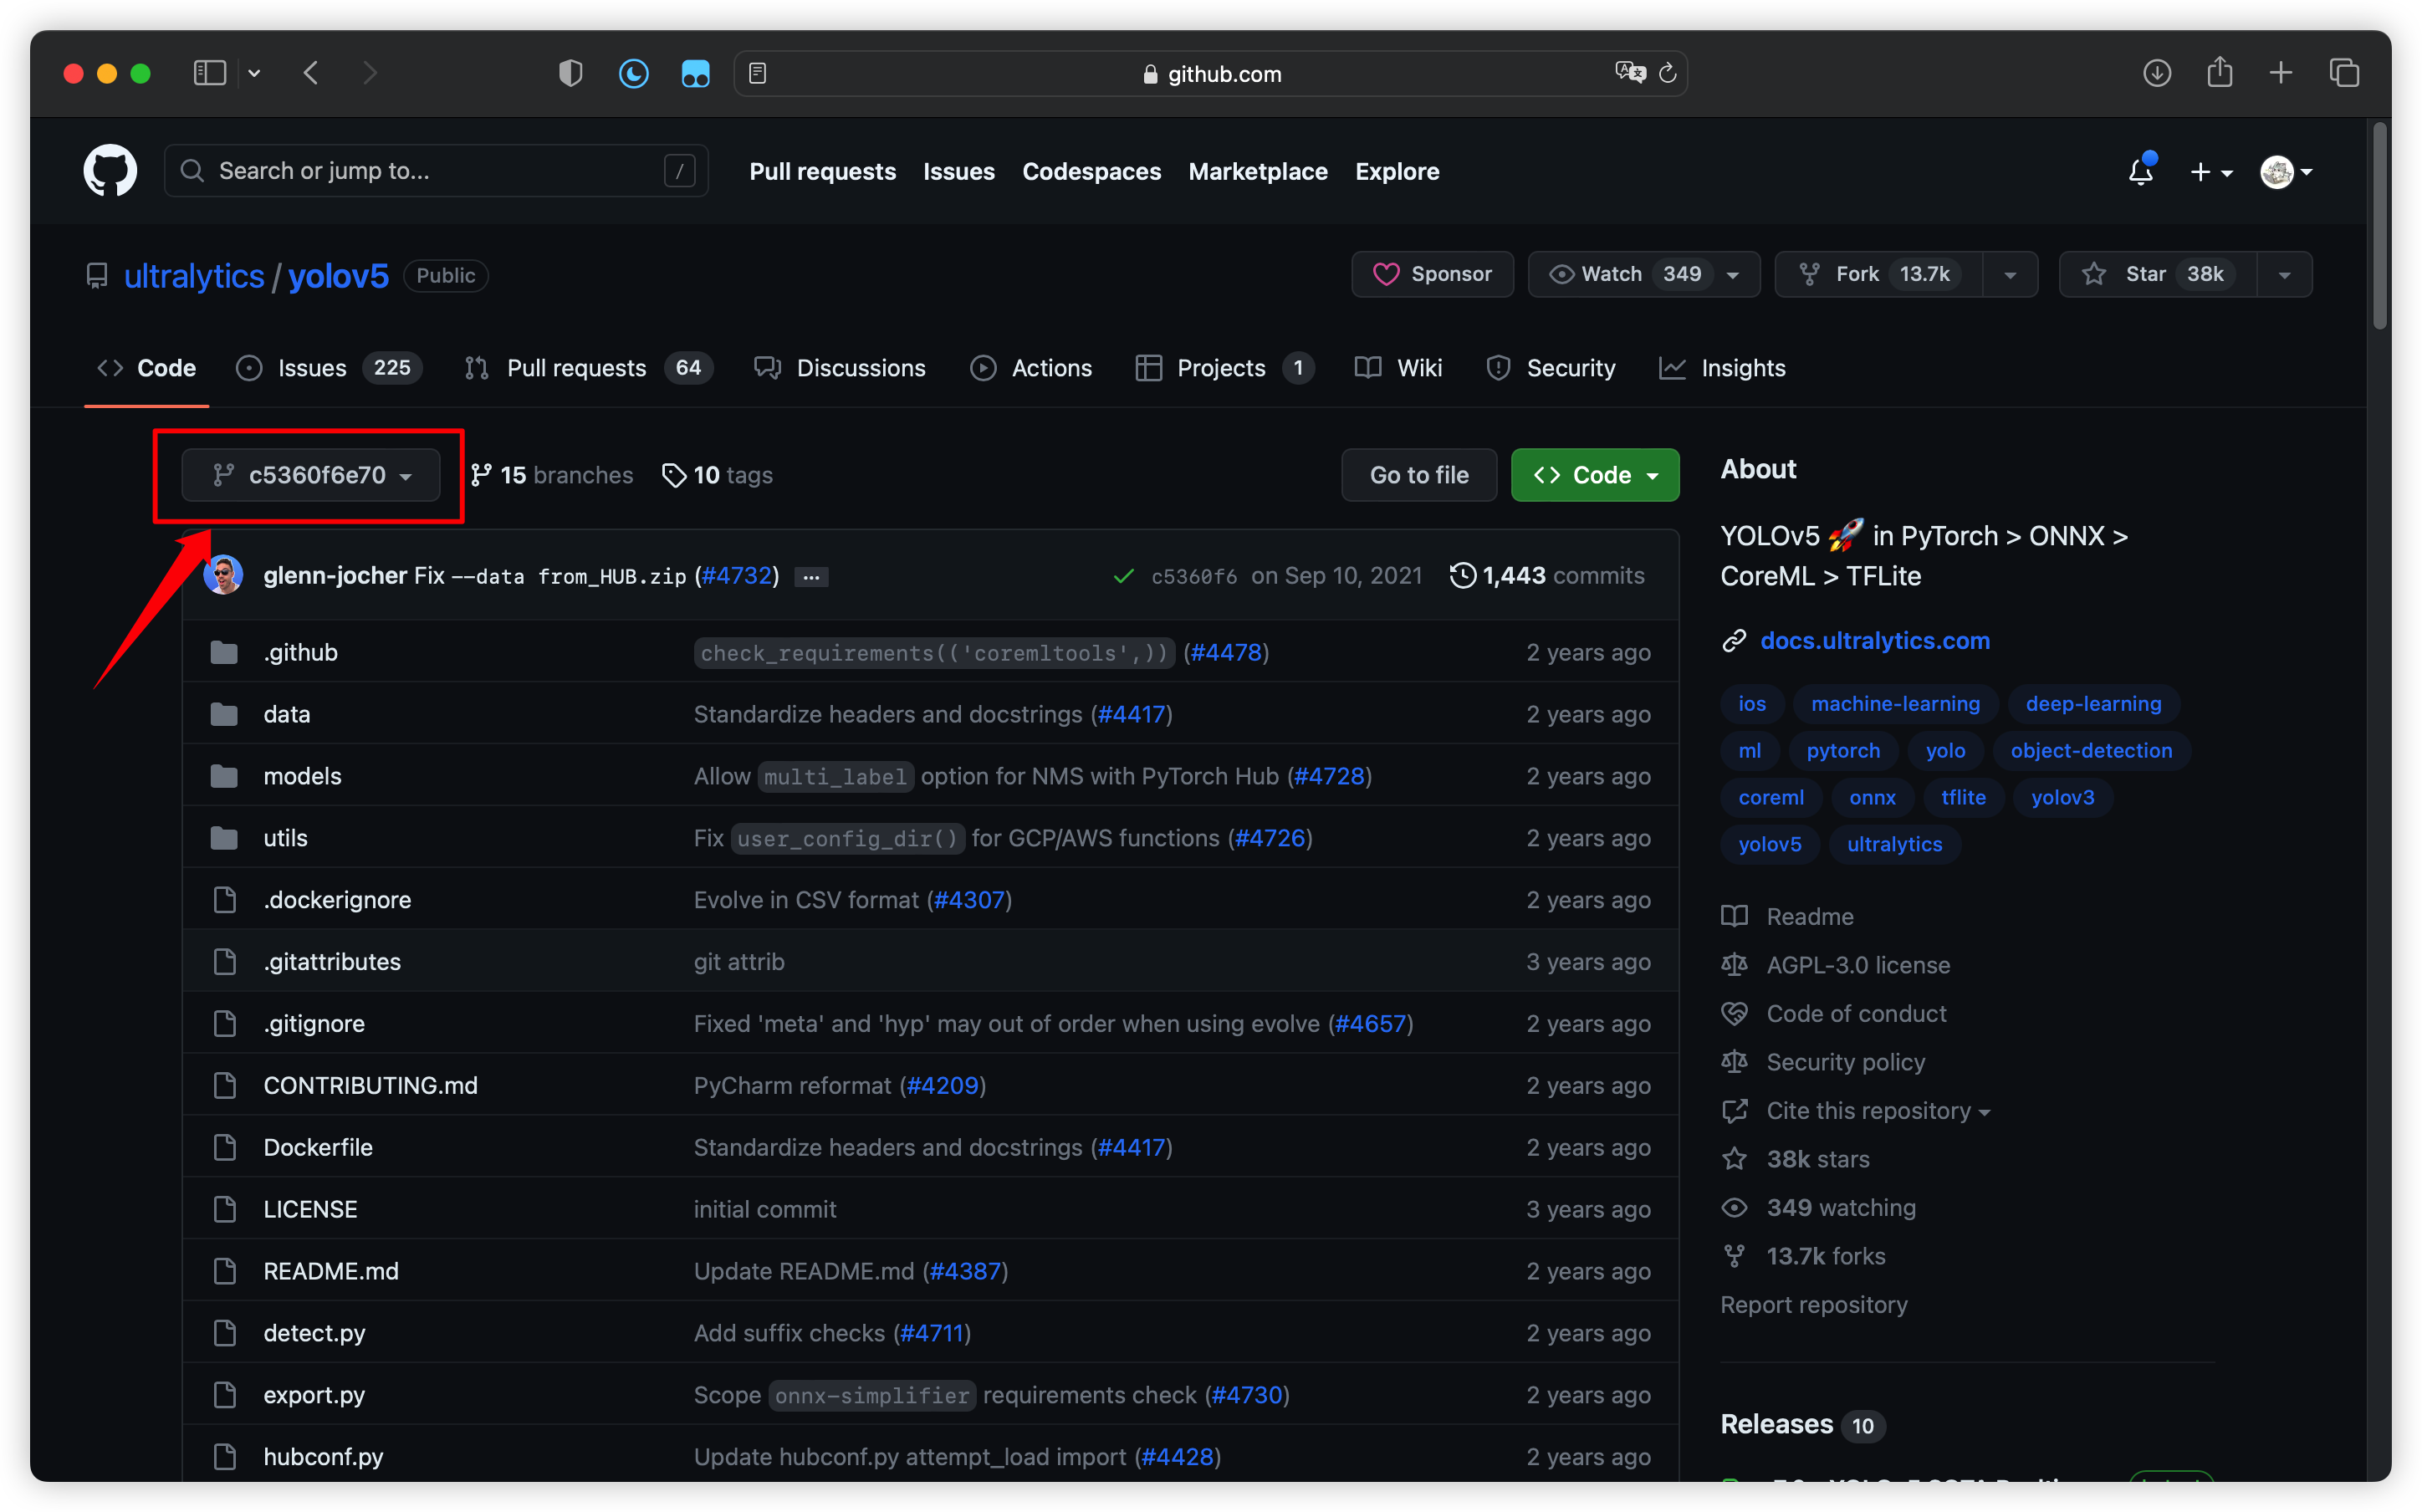Switch to the Projects tab
This screenshot has width=2422, height=1512.
(x=1225, y=368)
